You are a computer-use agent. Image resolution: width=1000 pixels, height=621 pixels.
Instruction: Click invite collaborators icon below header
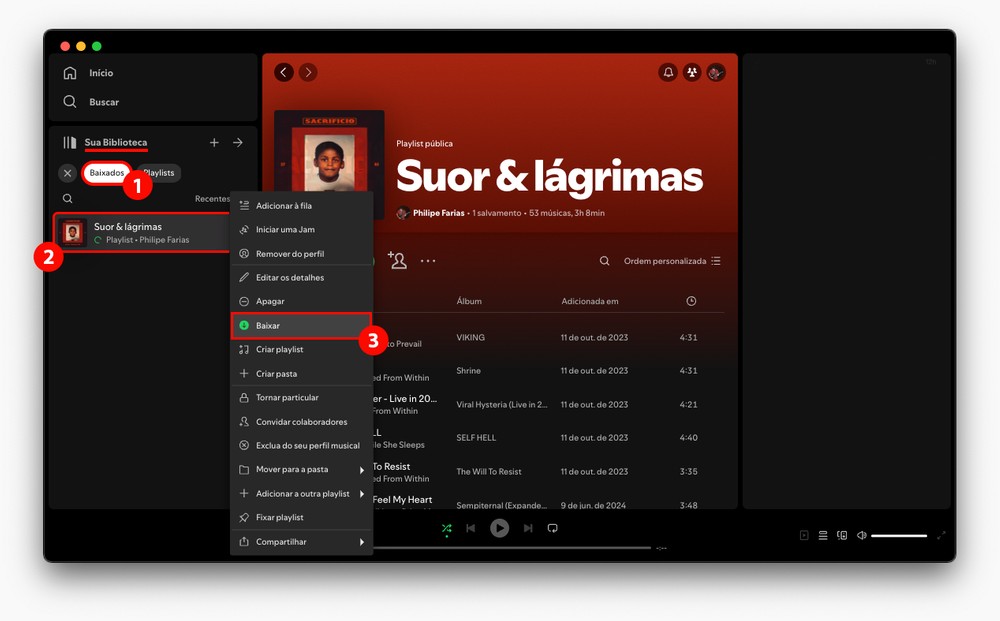(397, 260)
